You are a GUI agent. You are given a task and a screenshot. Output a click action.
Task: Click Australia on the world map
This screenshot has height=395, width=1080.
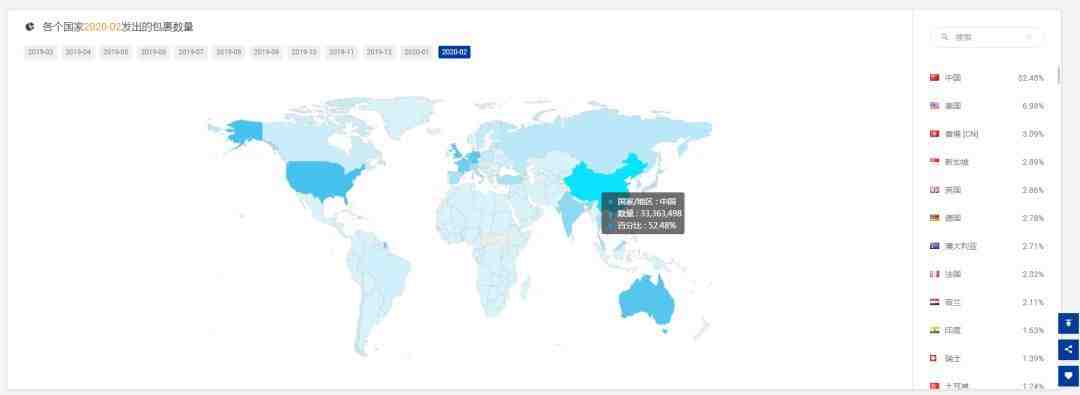646,301
